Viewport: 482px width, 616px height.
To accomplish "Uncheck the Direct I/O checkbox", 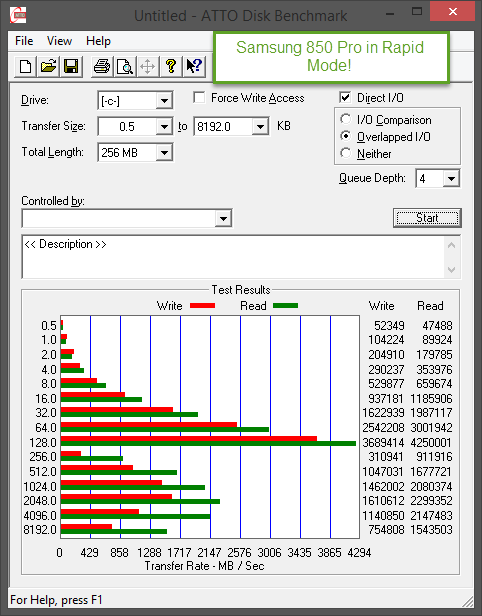I will (345, 97).
